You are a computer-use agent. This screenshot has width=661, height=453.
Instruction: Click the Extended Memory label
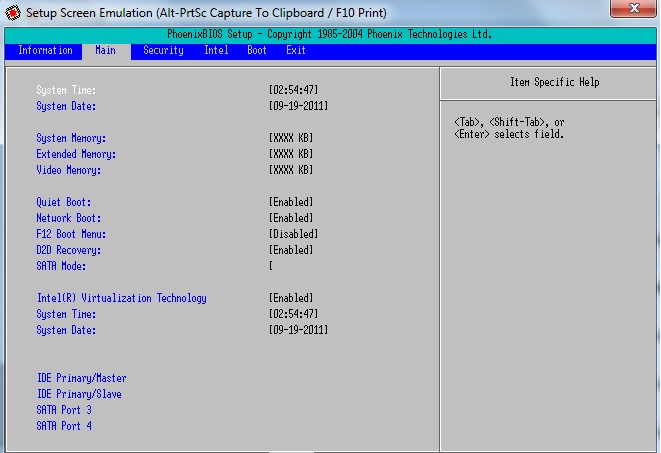pos(76,154)
